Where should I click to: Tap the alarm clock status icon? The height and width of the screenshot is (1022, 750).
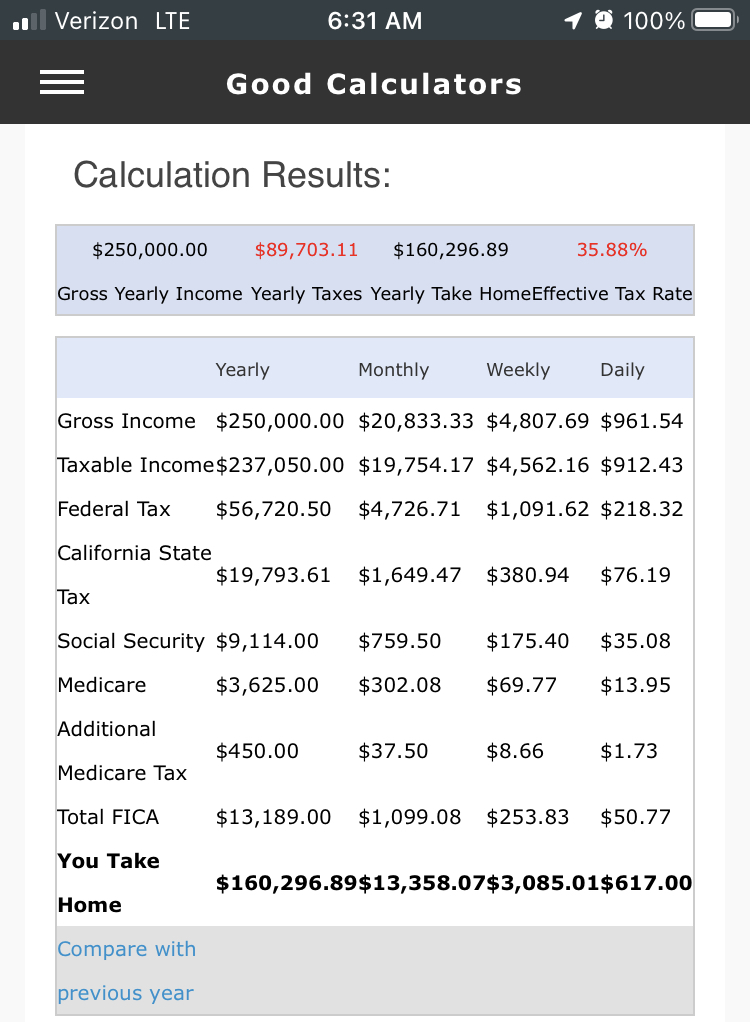(602, 20)
